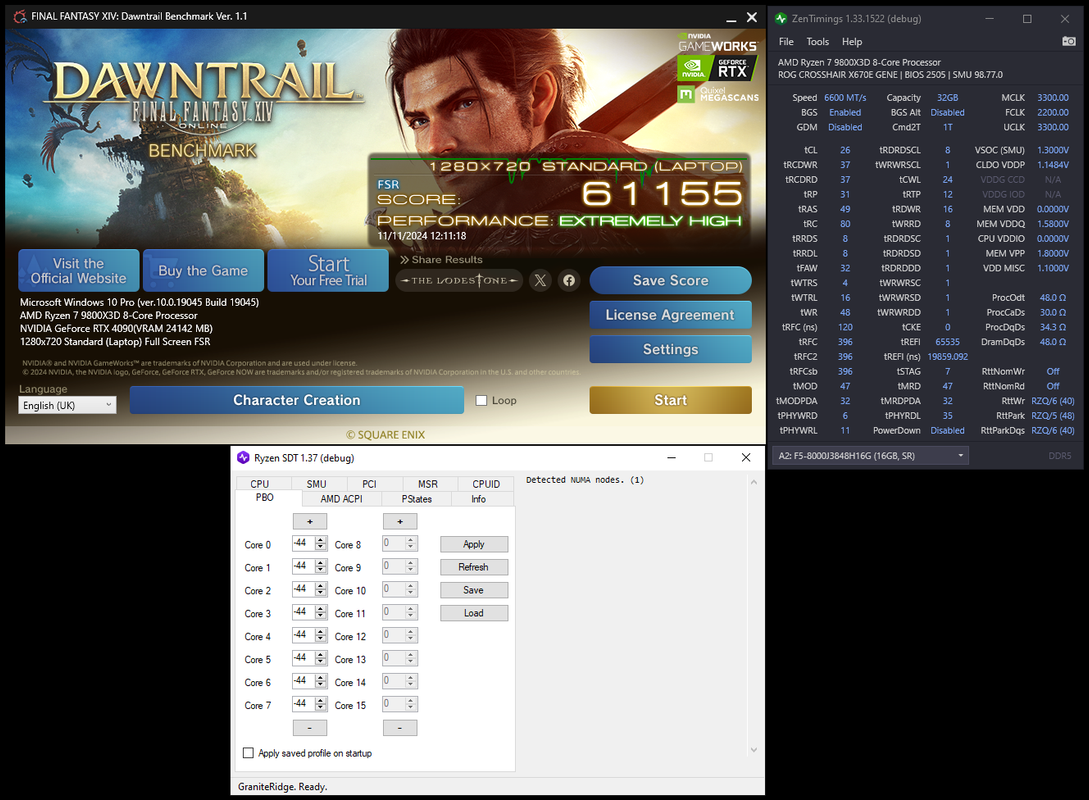This screenshot has height=800, width=1089.
Task: Open the Tools menu in ZenTimings
Action: click(817, 42)
